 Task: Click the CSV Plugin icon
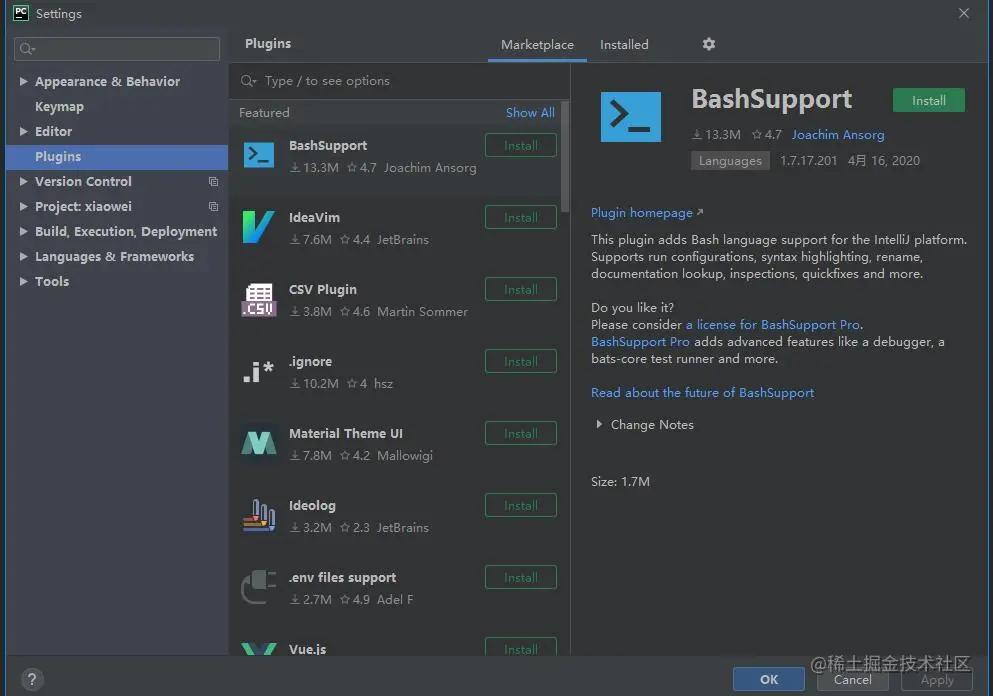(259, 300)
